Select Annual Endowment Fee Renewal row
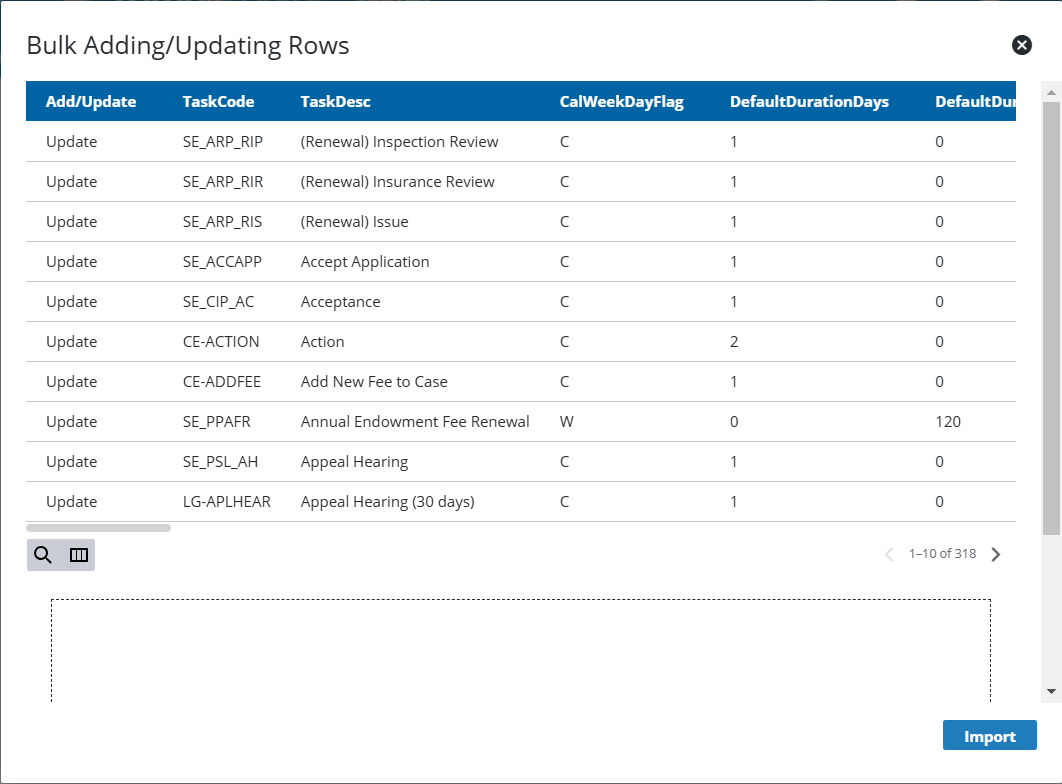This screenshot has width=1062, height=784. pyautogui.click(x=415, y=422)
